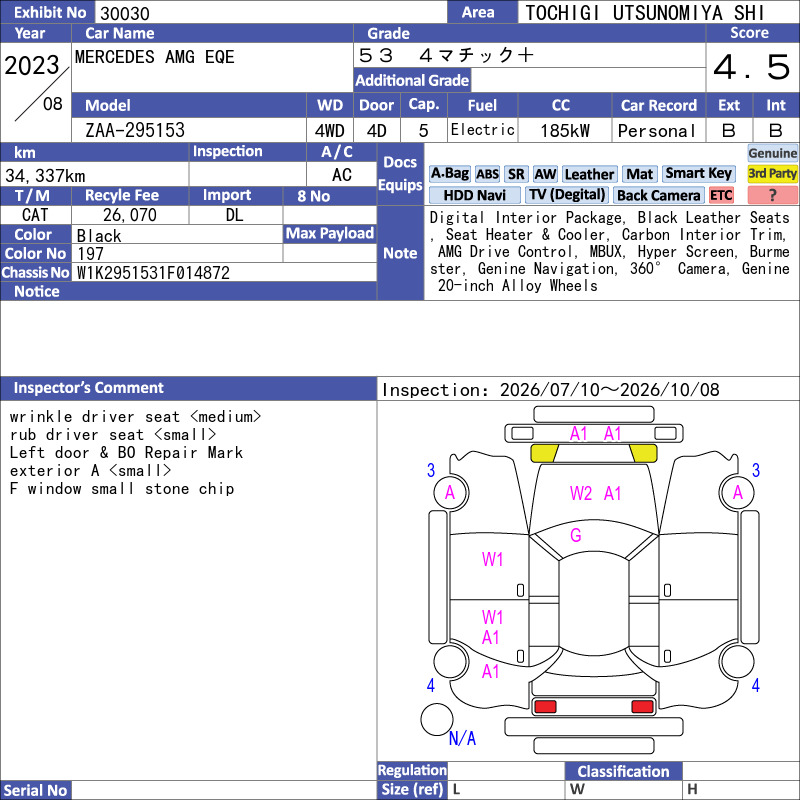Select the Leather equipment badge
Screen dimensions: 800x800
589,174
